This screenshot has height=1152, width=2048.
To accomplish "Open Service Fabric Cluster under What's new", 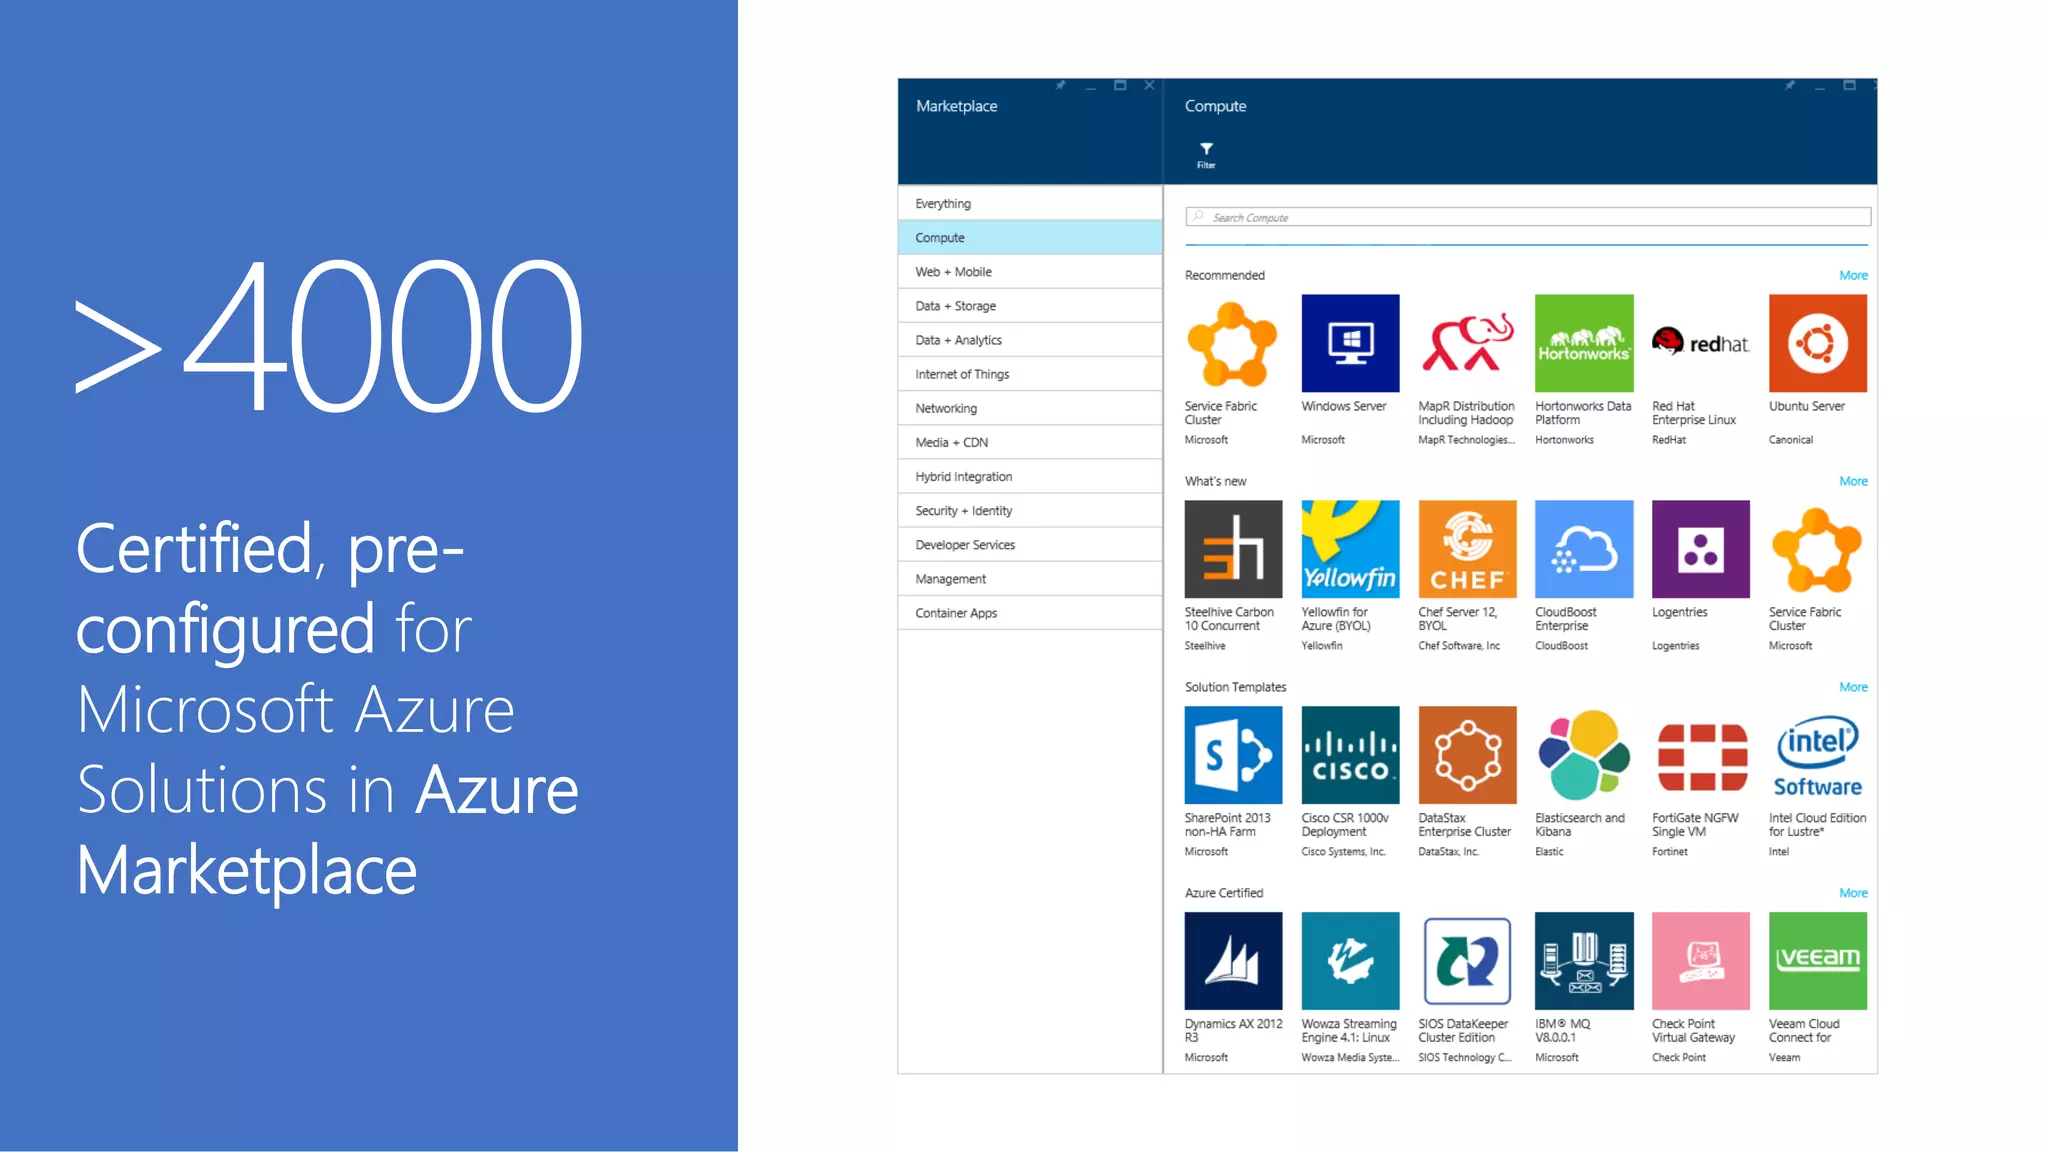I will pyautogui.click(x=1818, y=549).
